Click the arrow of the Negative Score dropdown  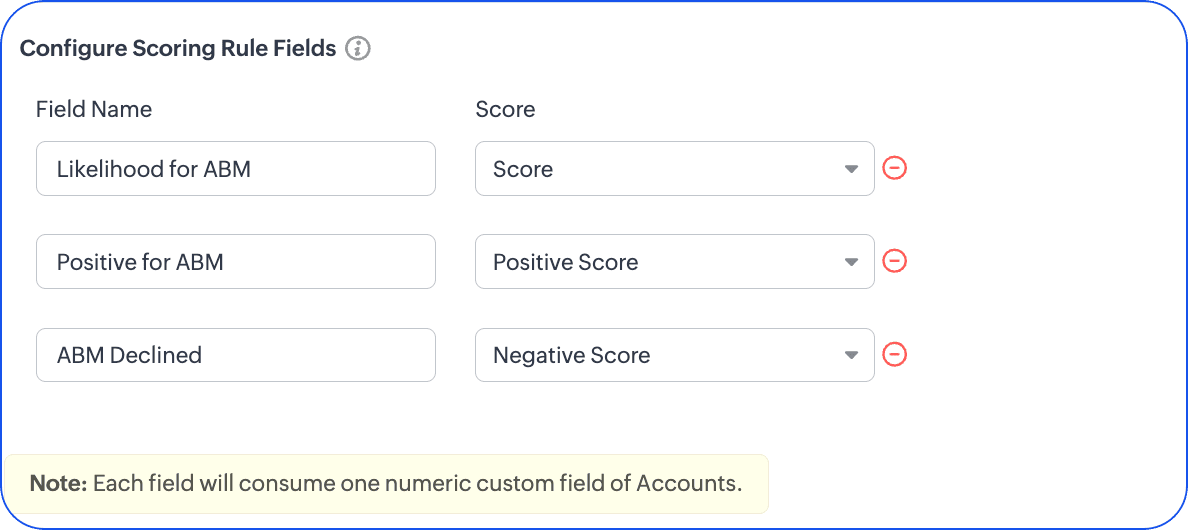pyautogui.click(x=851, y=355)
